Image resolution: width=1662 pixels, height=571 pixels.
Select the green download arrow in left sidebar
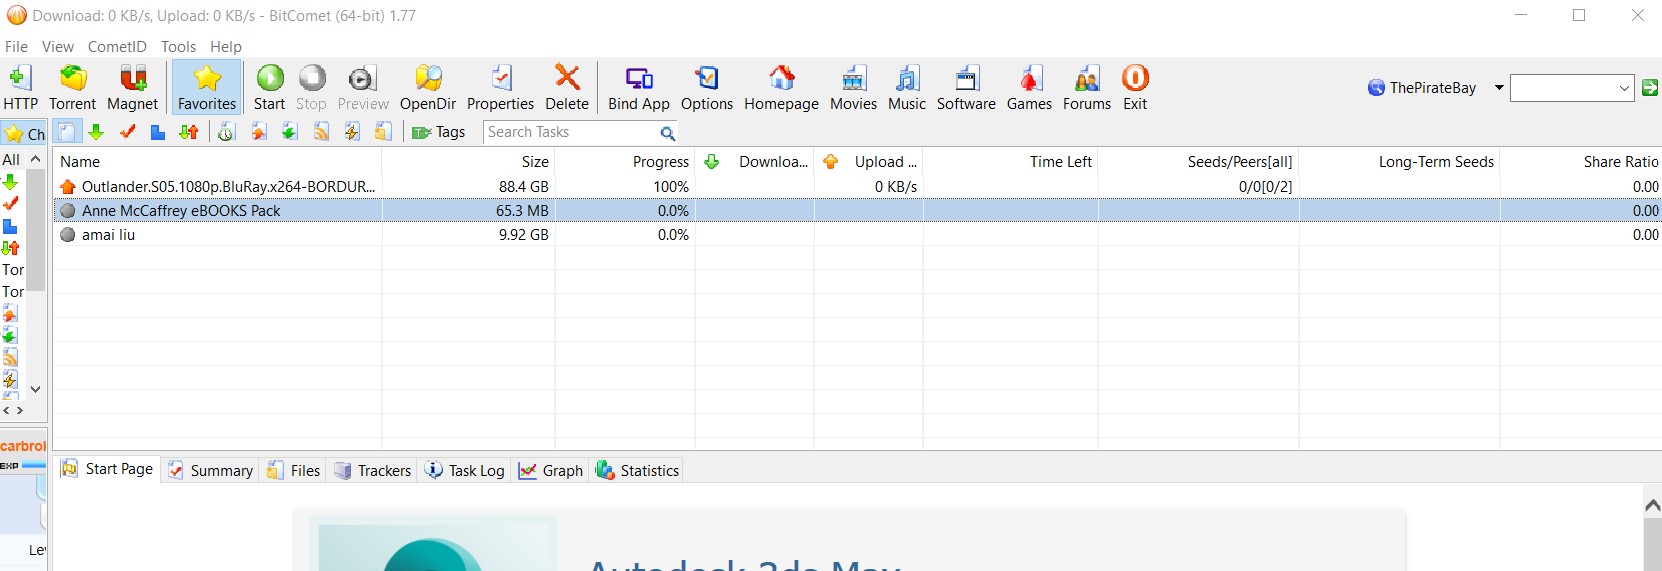(10, 182)
